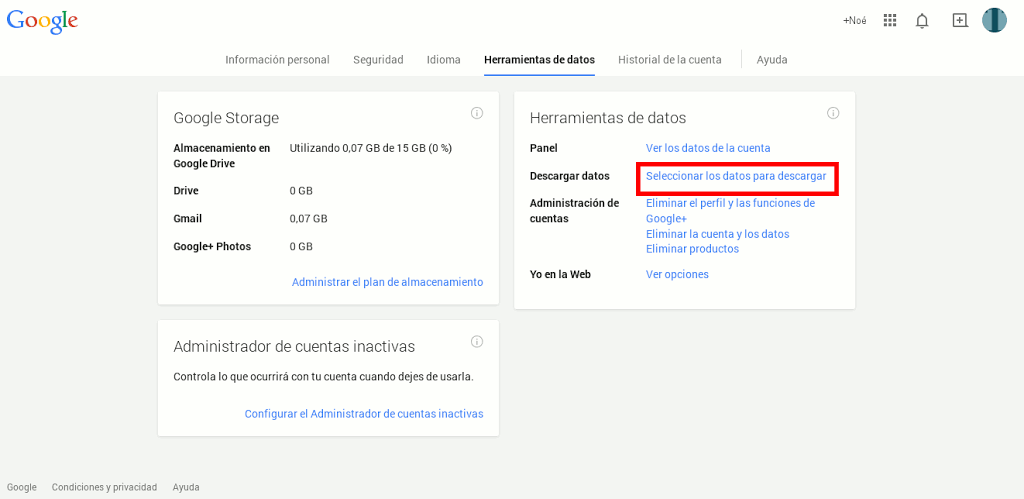
Task: Click Administrar el plan de almacenamiento
Action: click(x=387, y=282)
